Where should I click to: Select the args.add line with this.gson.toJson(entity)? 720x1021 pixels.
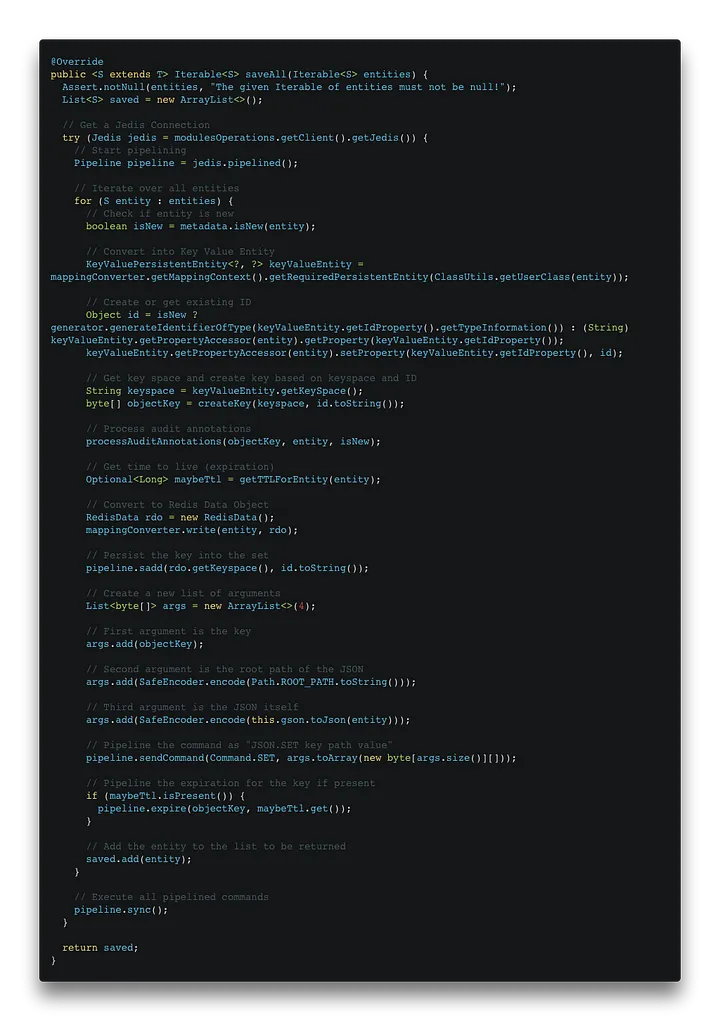[248, 720]
